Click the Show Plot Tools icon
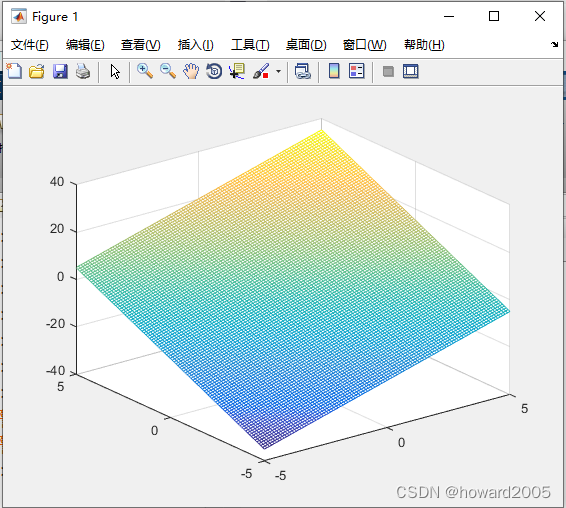The image size is (566, 508). coord(411,71)
